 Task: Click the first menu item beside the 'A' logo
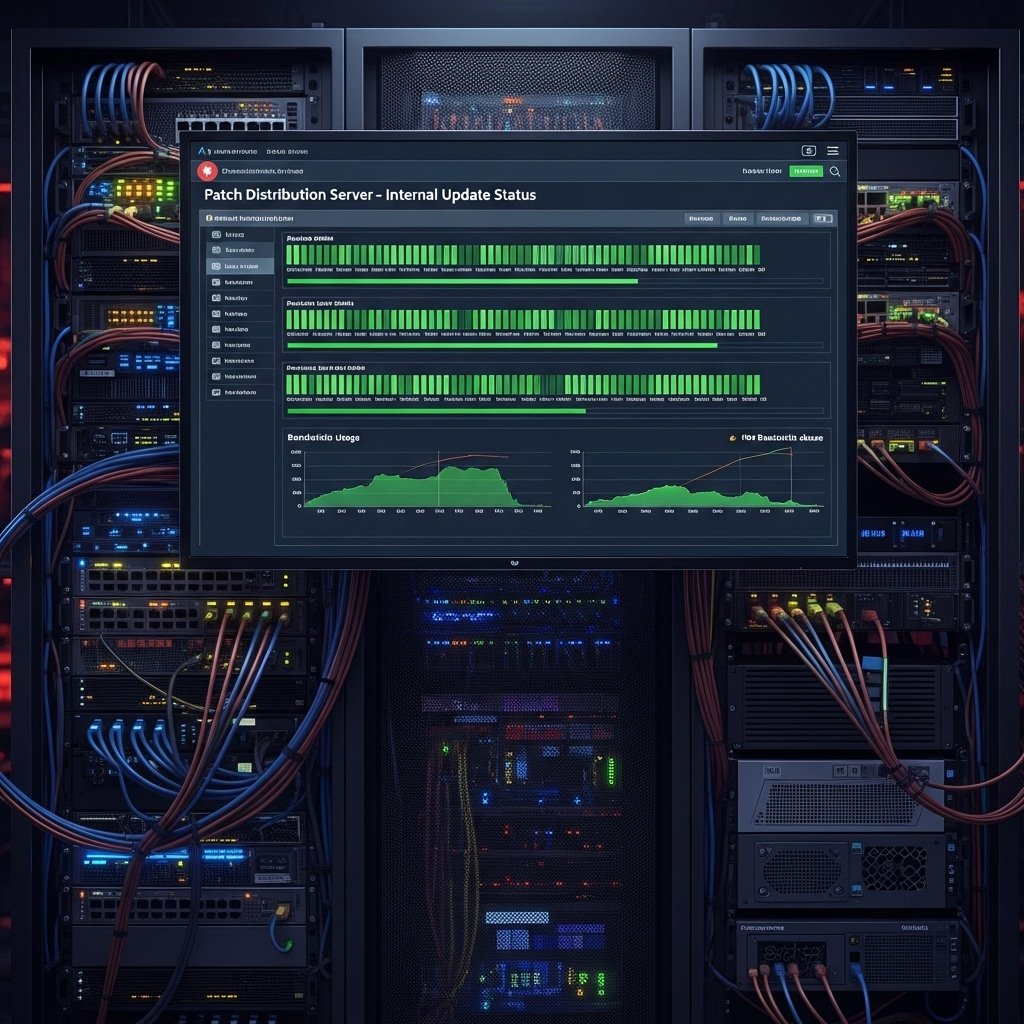pyautogui.click(x=235, y=152)
